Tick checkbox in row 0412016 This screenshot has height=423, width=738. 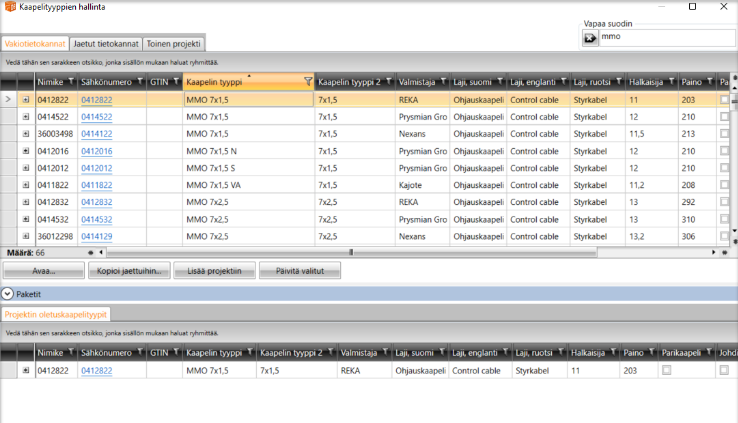pos(724,151)
